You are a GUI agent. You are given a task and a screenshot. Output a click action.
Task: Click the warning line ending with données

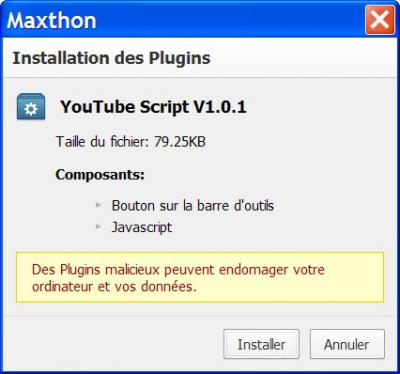(x=114, y=287)
